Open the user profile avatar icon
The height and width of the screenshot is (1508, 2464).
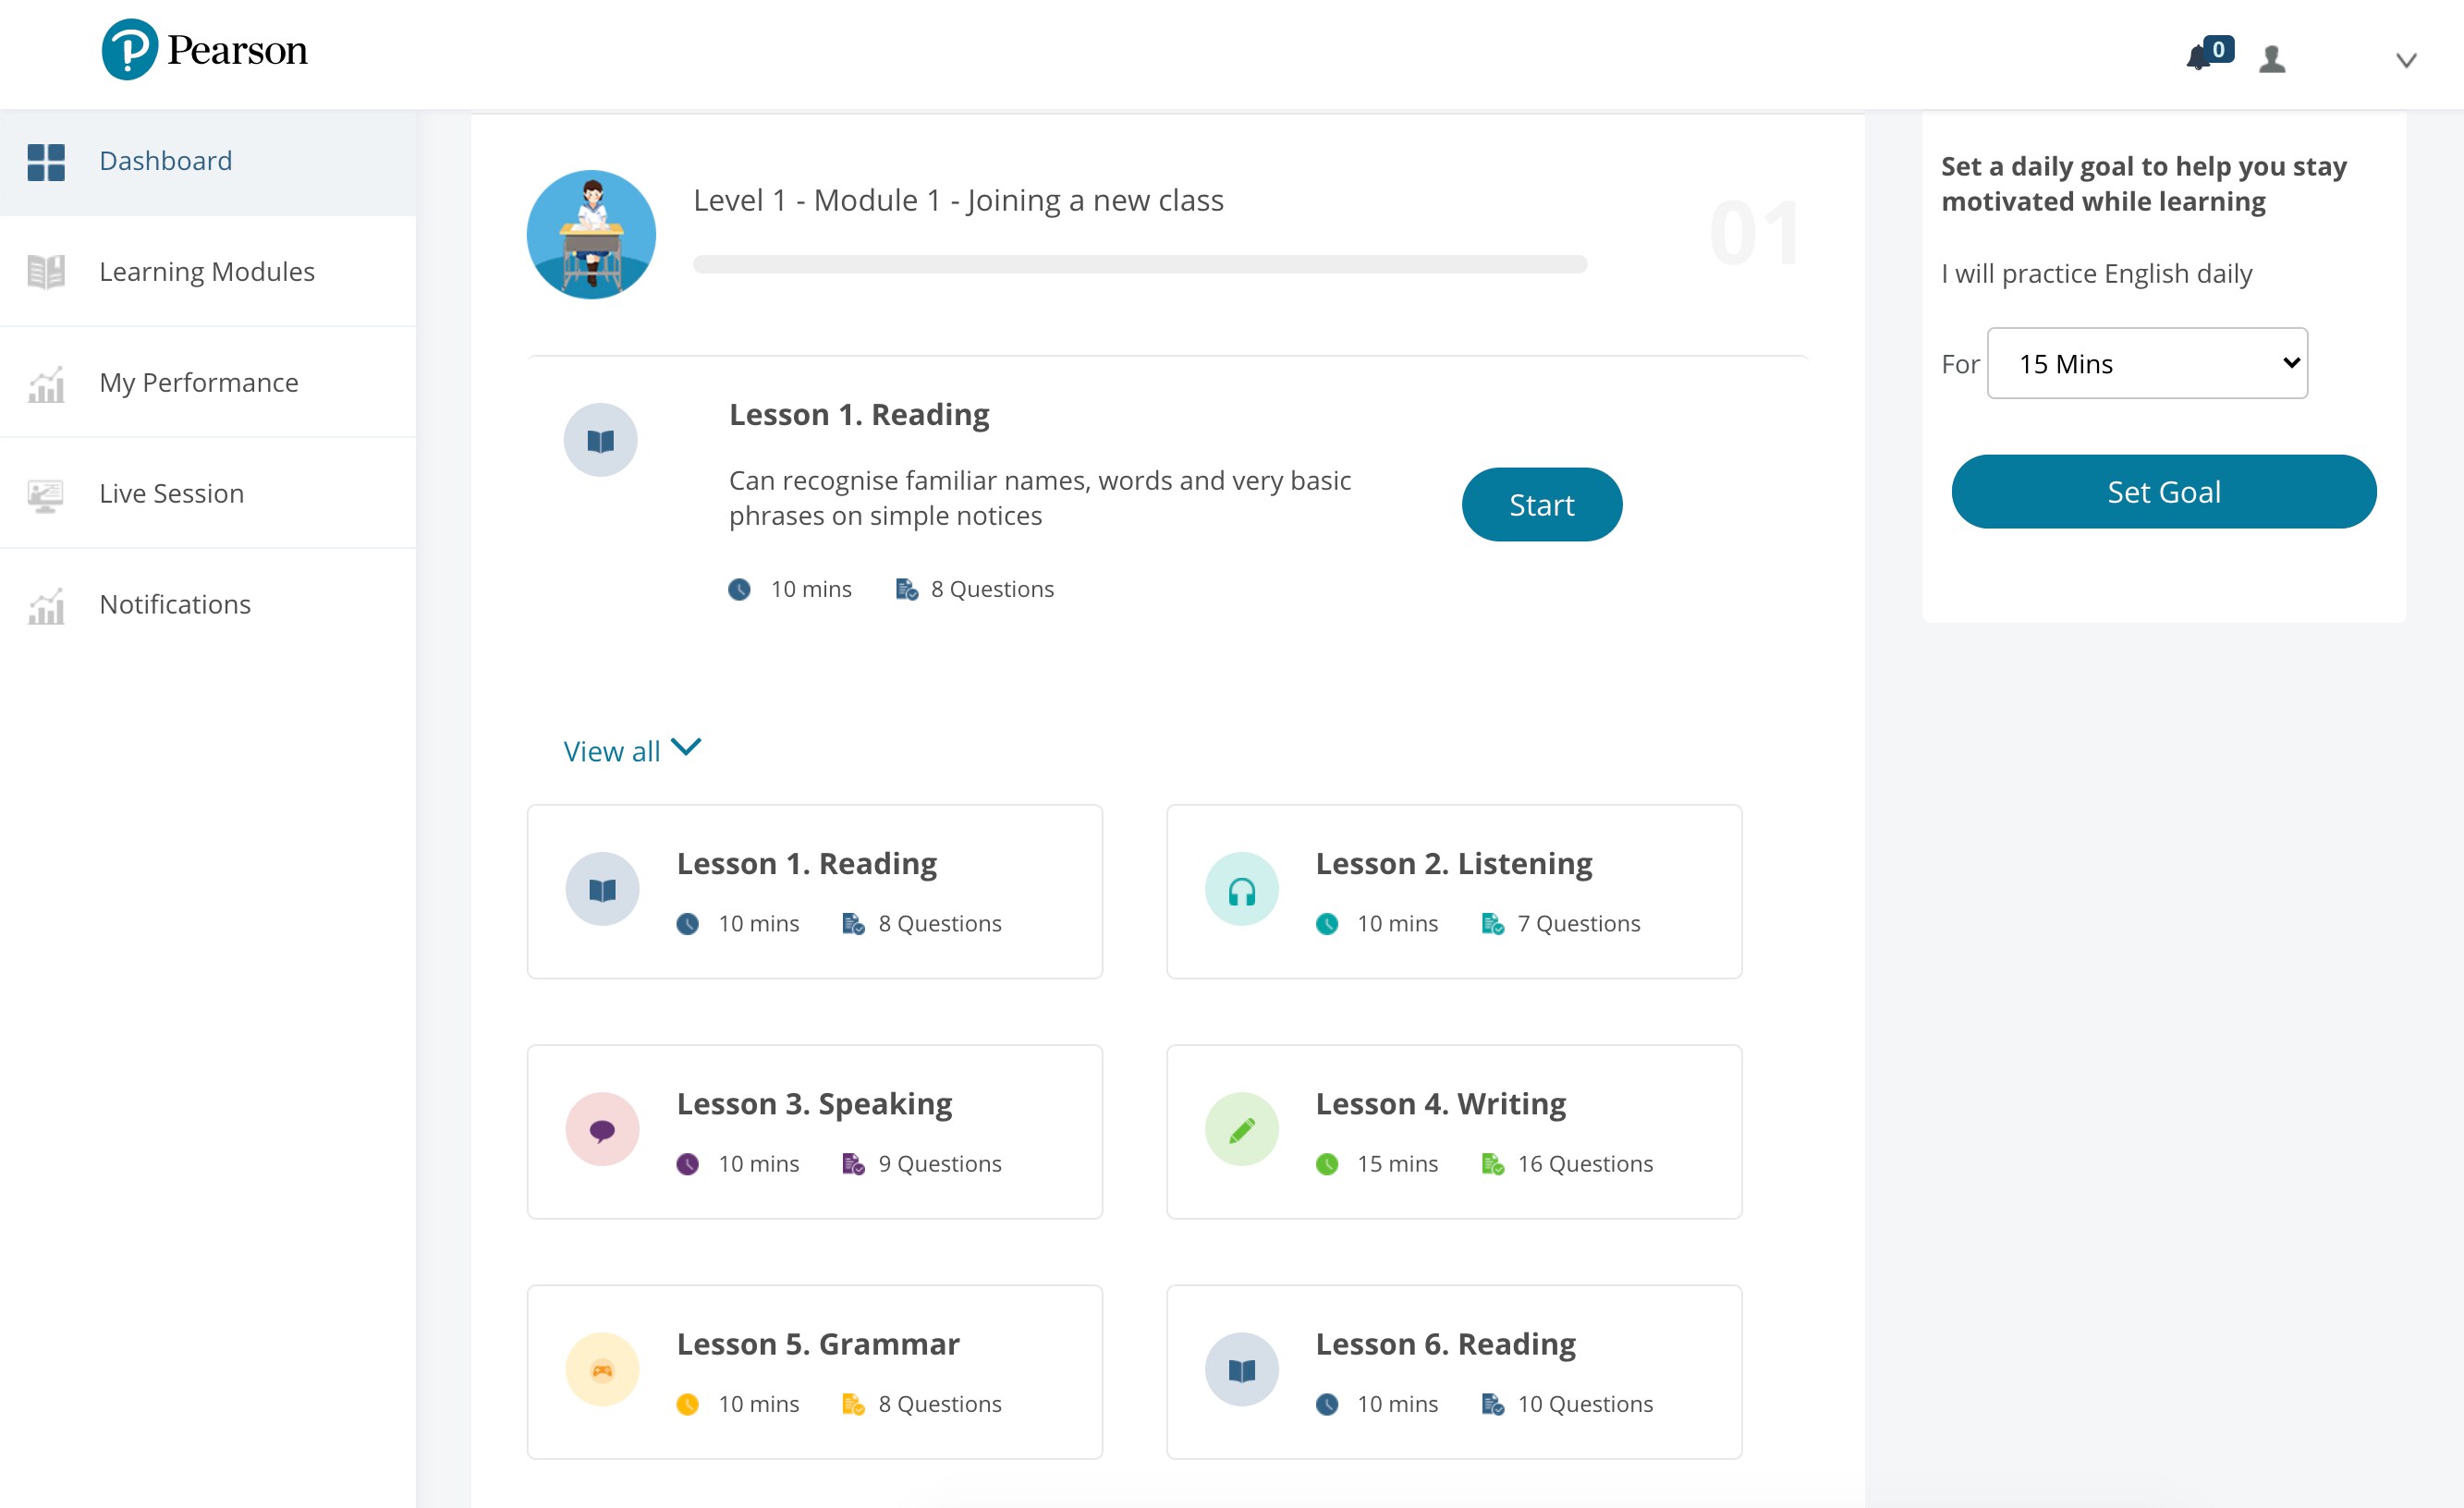click(2272, 59)
